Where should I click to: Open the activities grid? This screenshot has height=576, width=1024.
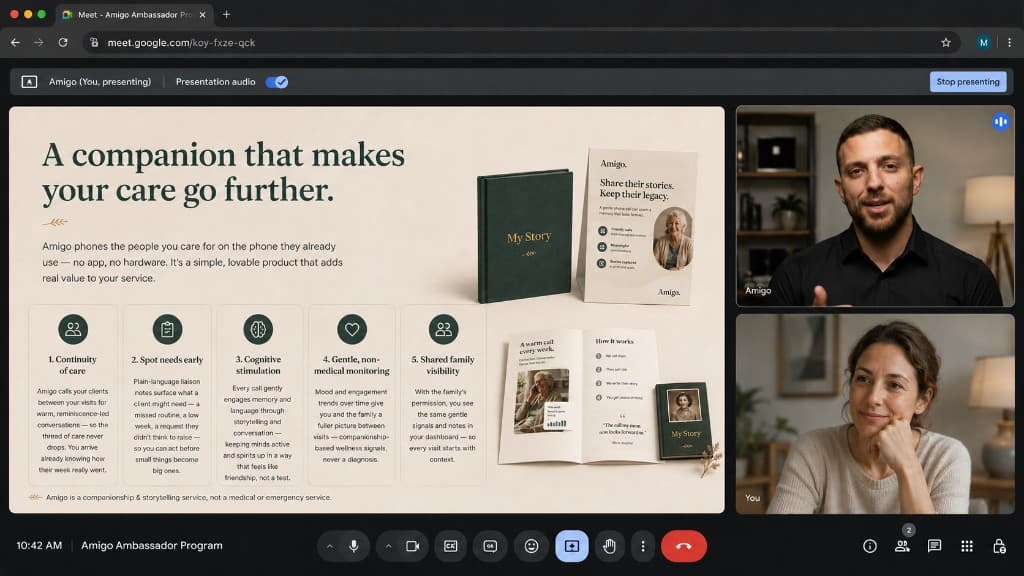(967, 546)
